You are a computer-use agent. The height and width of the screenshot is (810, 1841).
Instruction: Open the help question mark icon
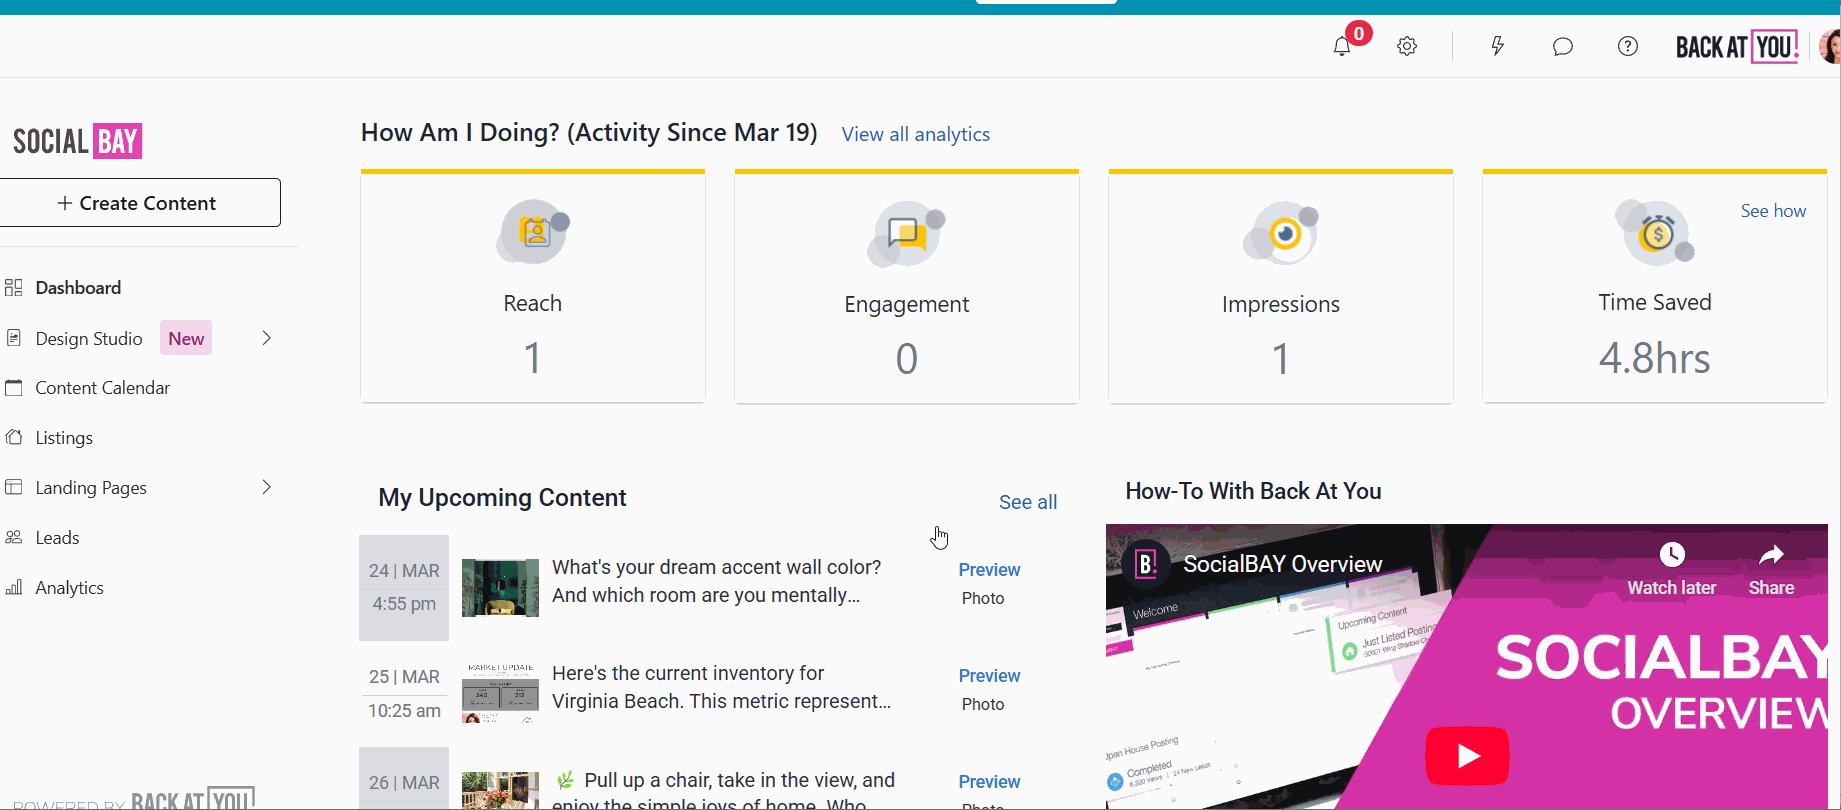[x=1628, y=46]
